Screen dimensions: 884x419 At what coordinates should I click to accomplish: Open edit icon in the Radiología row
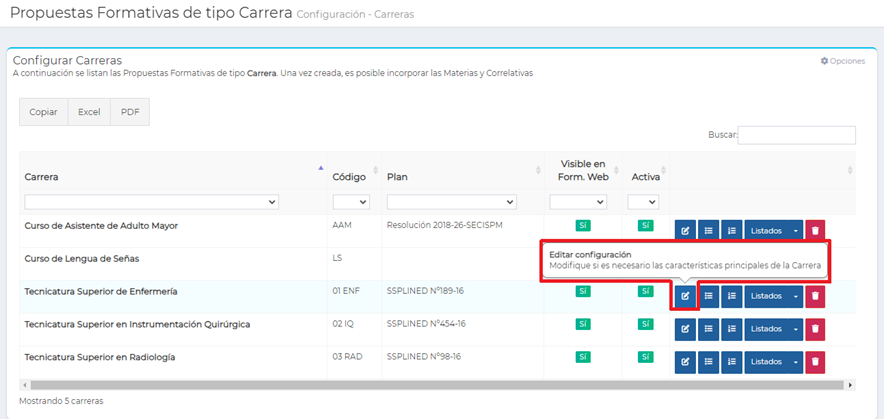coord(685,362)
